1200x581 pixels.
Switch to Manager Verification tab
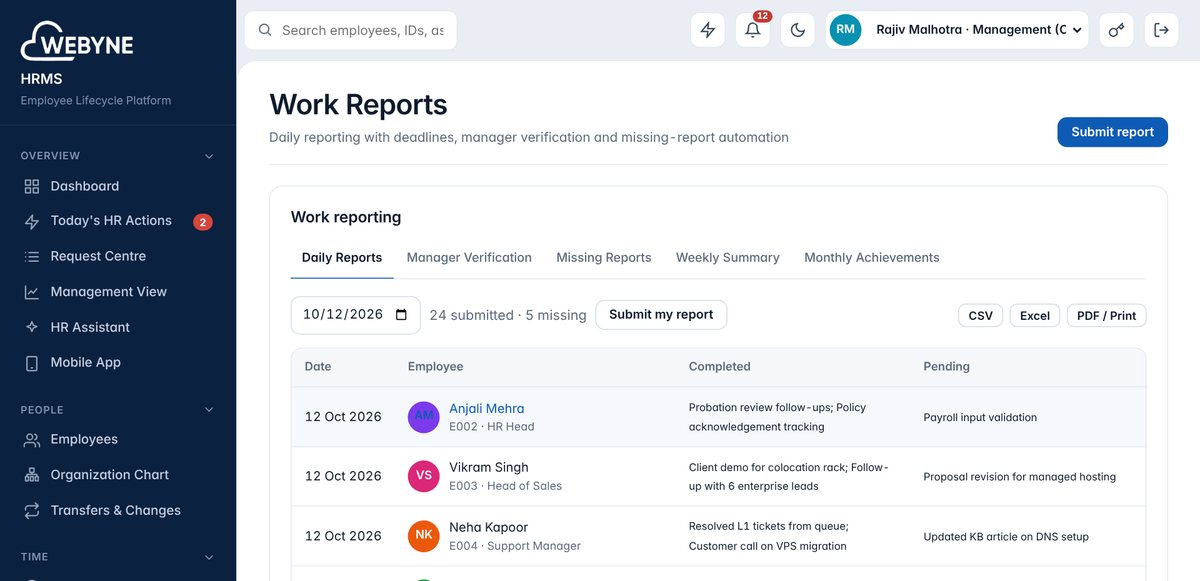469,258
